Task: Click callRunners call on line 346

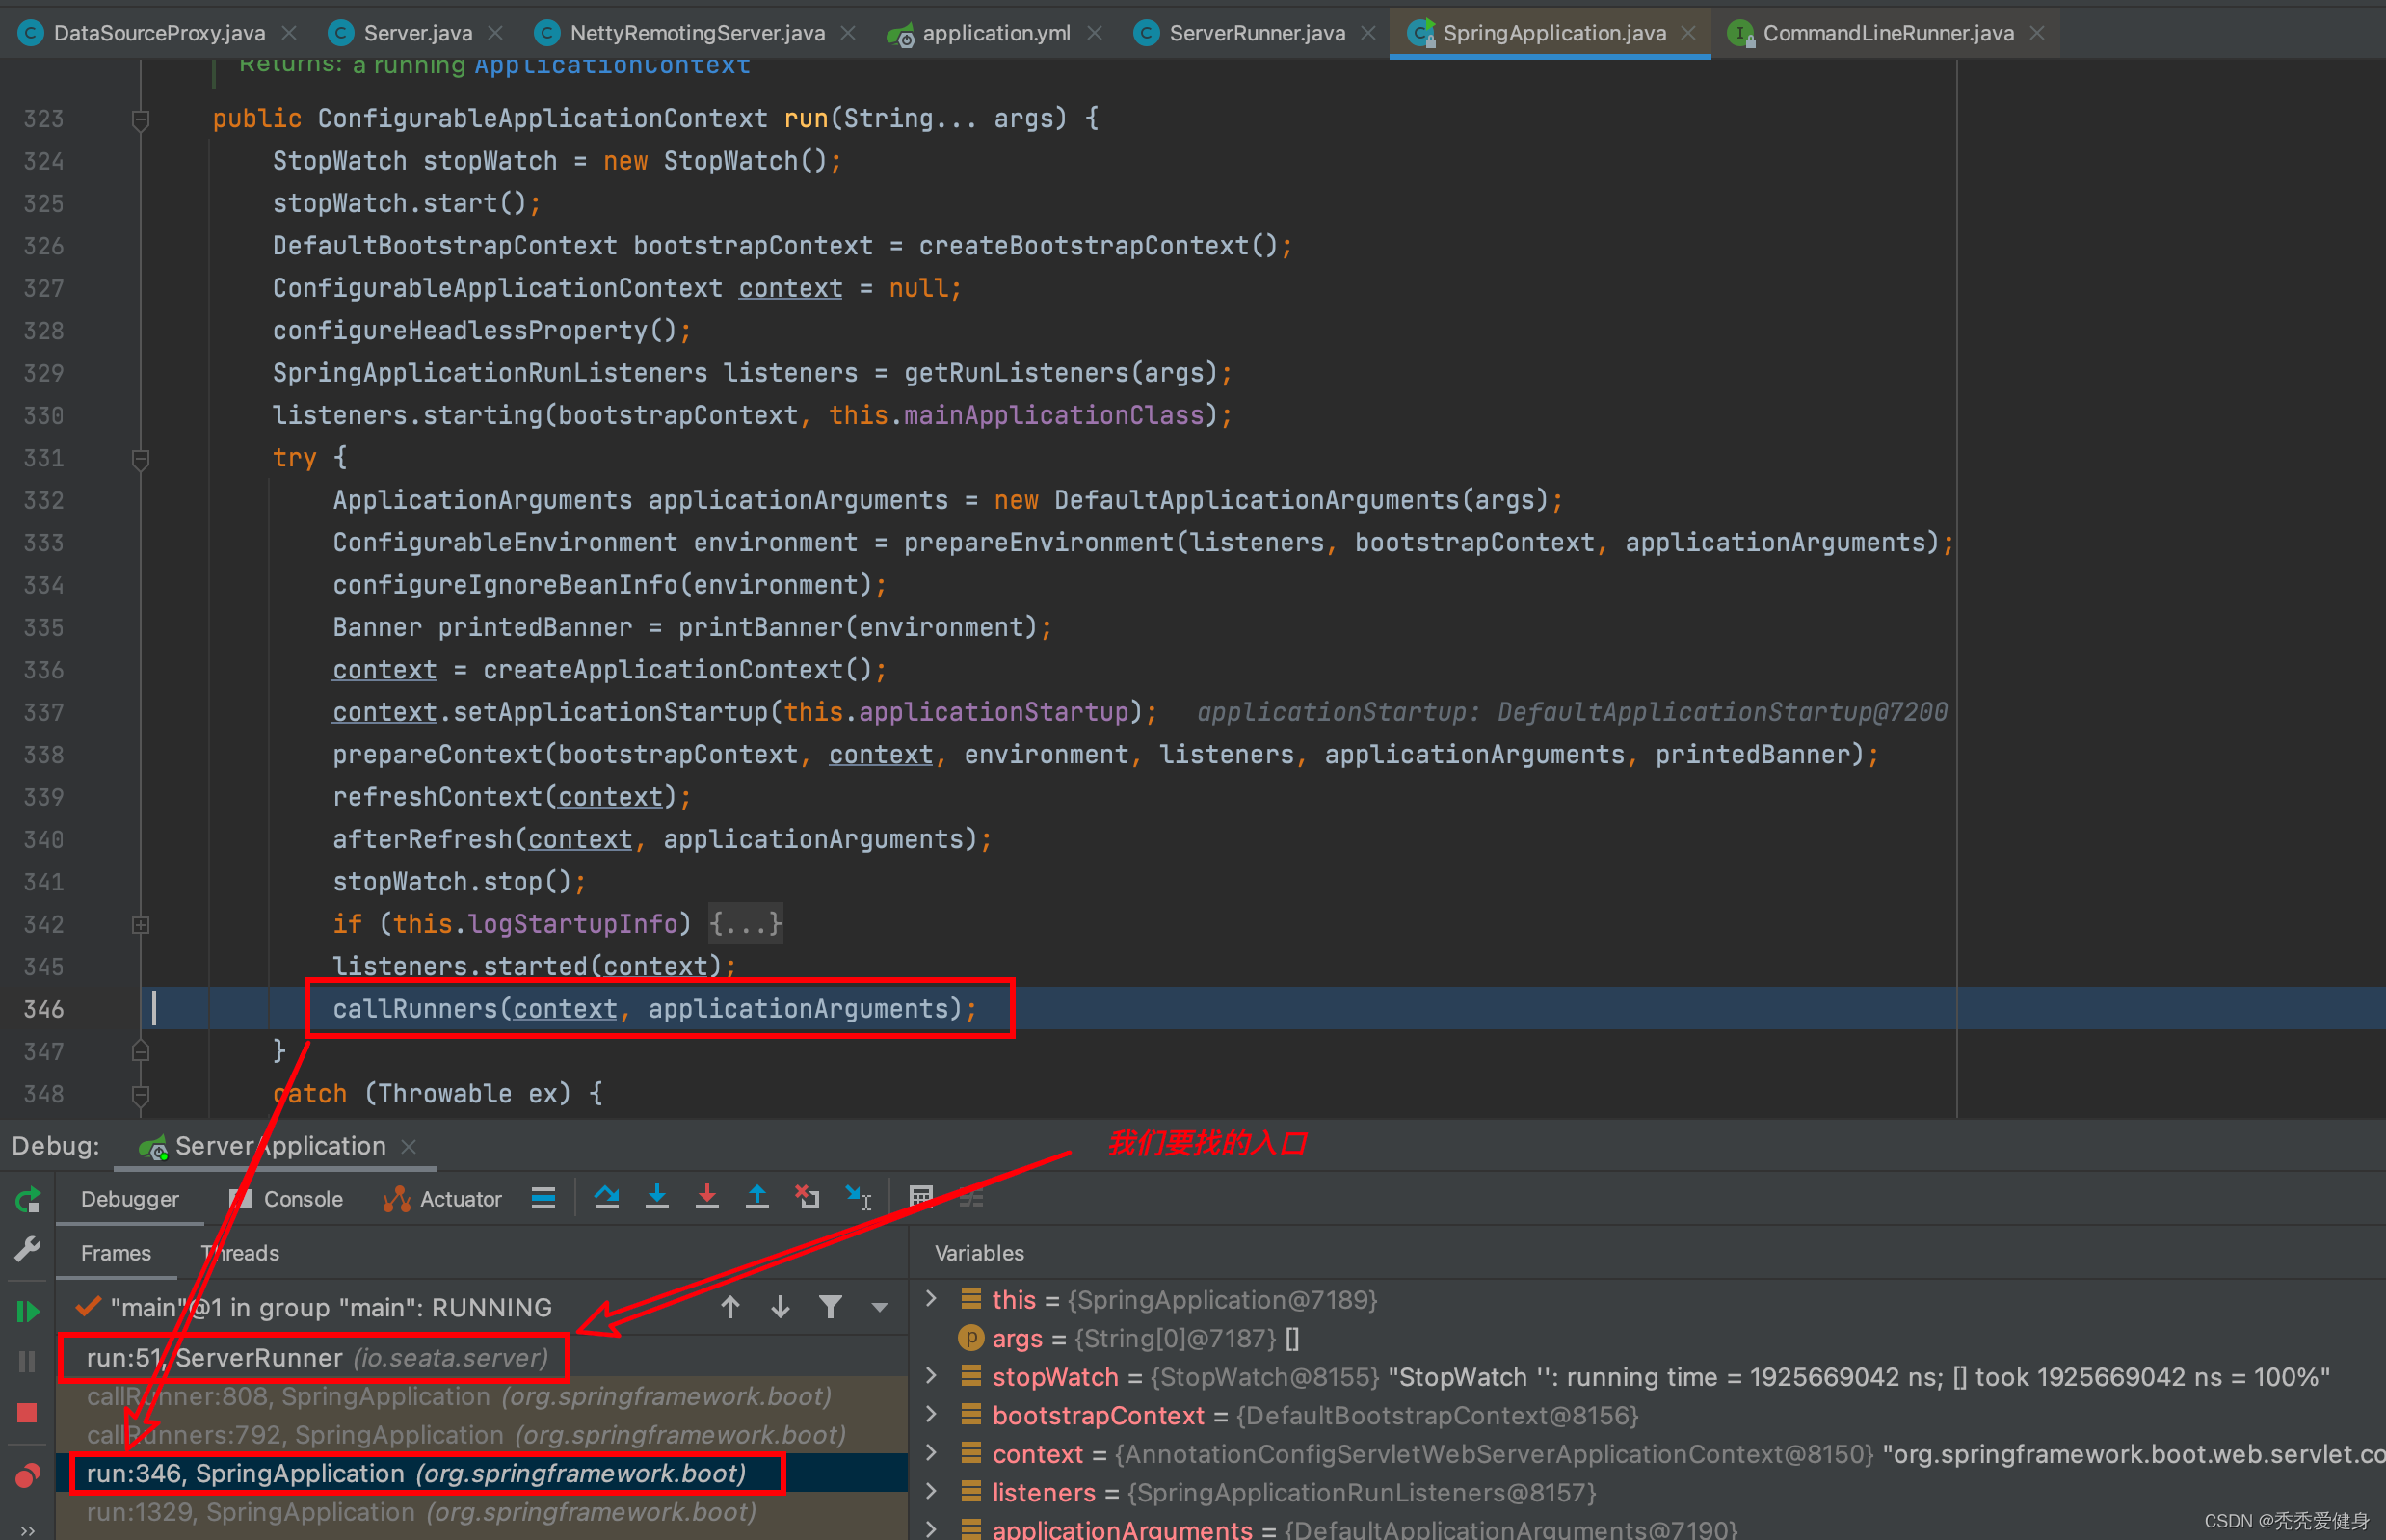Action: (x=654, y=1009)
